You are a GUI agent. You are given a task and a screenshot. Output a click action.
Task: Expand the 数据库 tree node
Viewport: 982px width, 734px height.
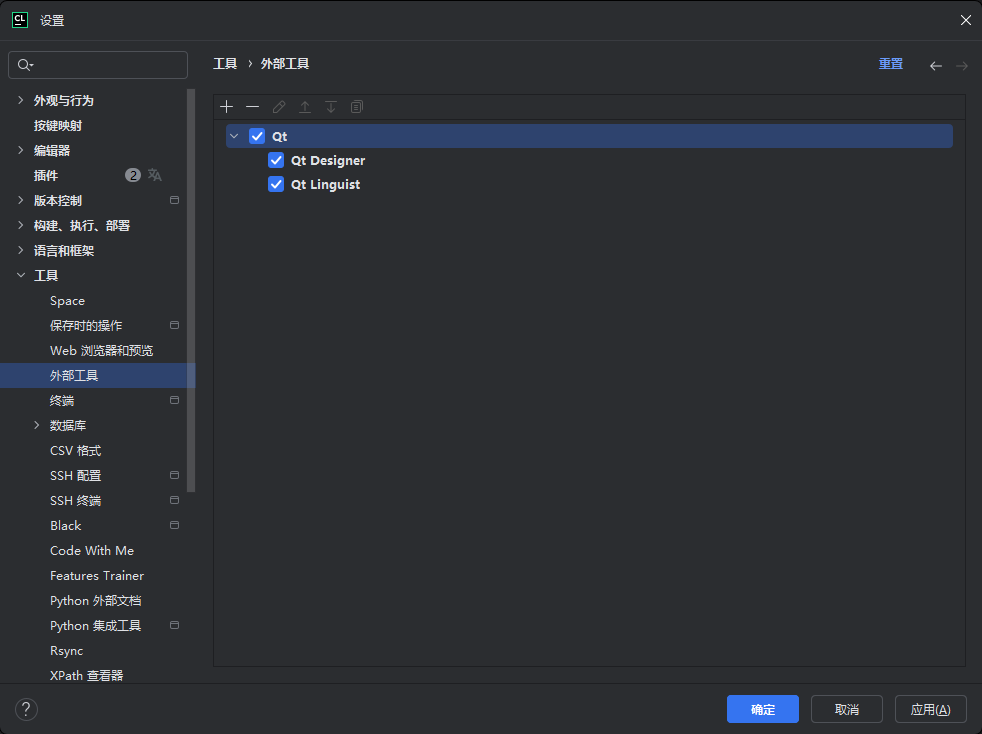(37, 425)
